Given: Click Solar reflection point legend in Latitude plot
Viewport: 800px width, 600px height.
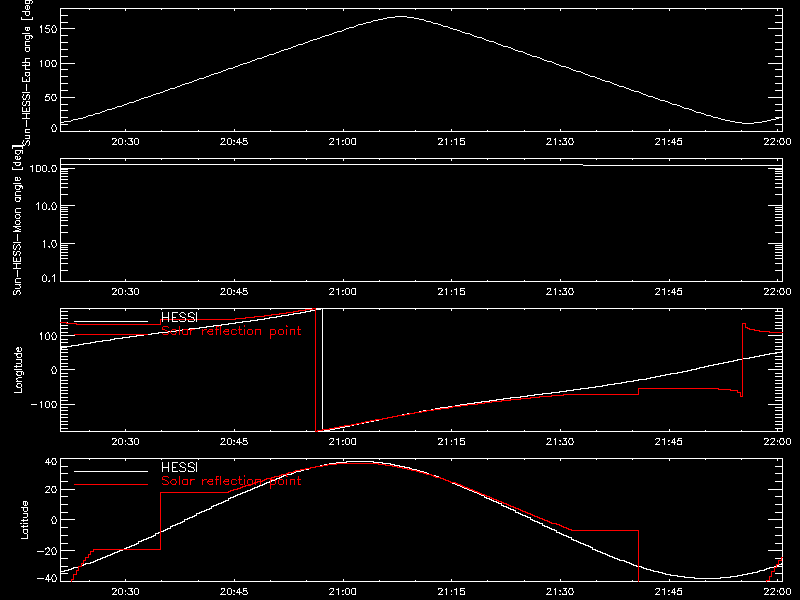Looking at the screenshot, I should (x=231, y=481).
